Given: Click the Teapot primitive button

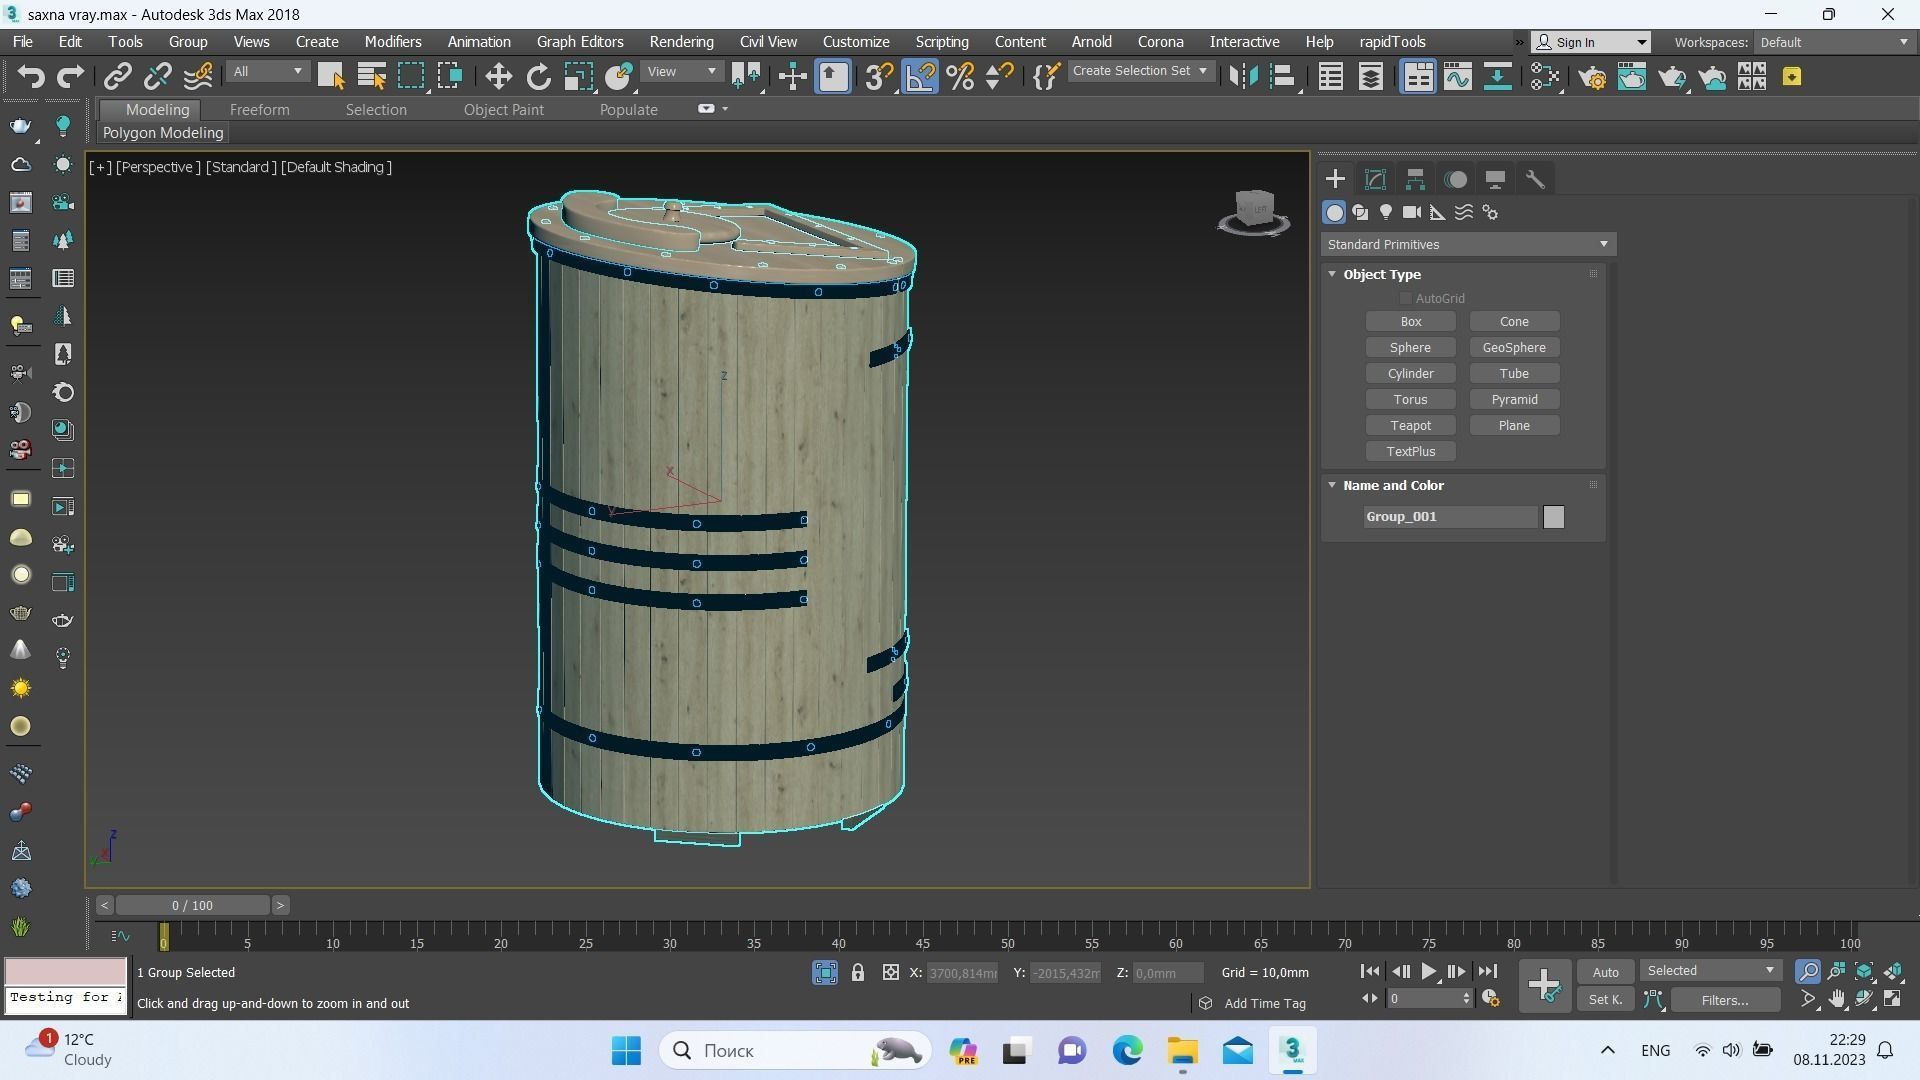Looking at the screenshot, I should (x=1410, y=426).
